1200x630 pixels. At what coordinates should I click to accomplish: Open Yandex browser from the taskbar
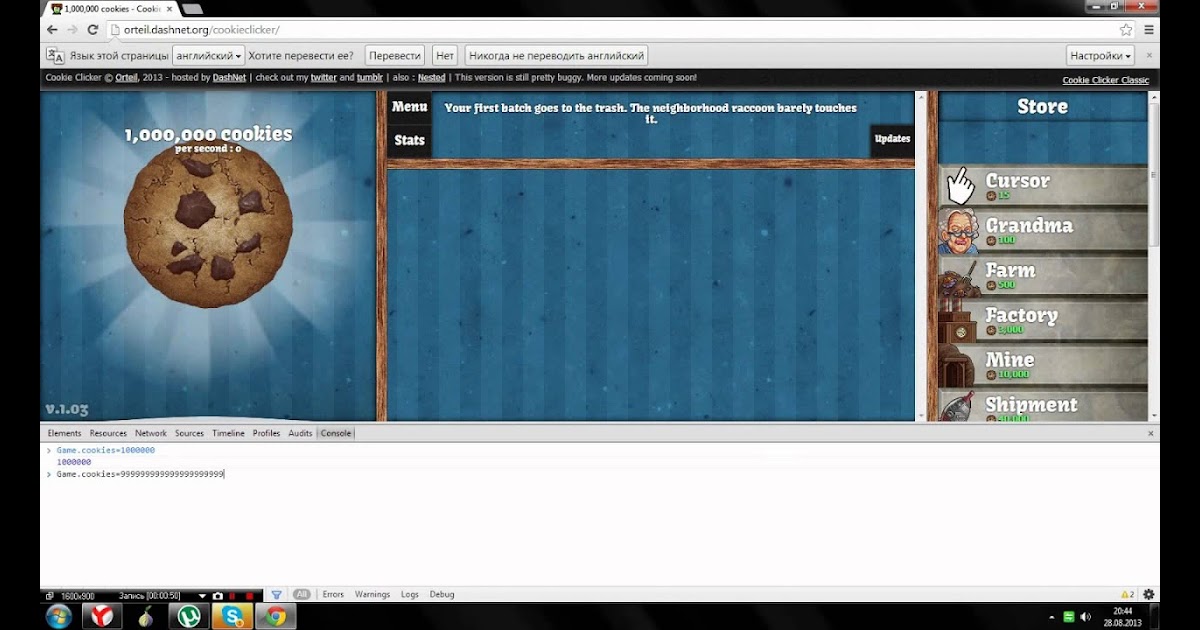tap(102, 616)
